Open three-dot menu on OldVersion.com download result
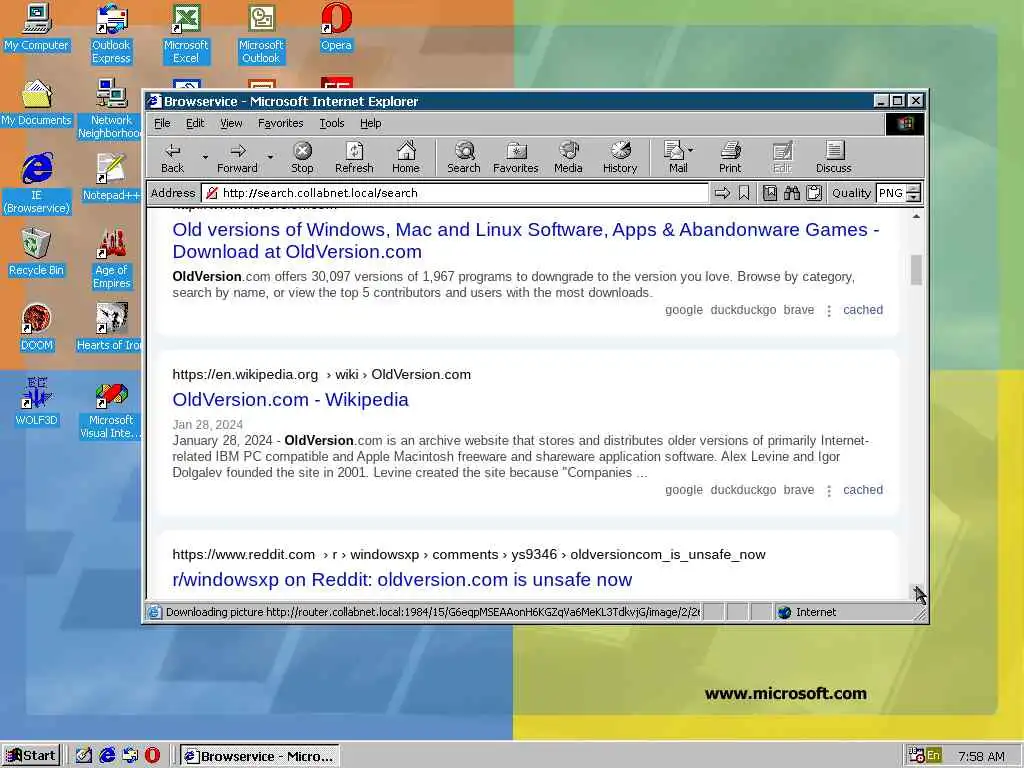 coord(829,311)
